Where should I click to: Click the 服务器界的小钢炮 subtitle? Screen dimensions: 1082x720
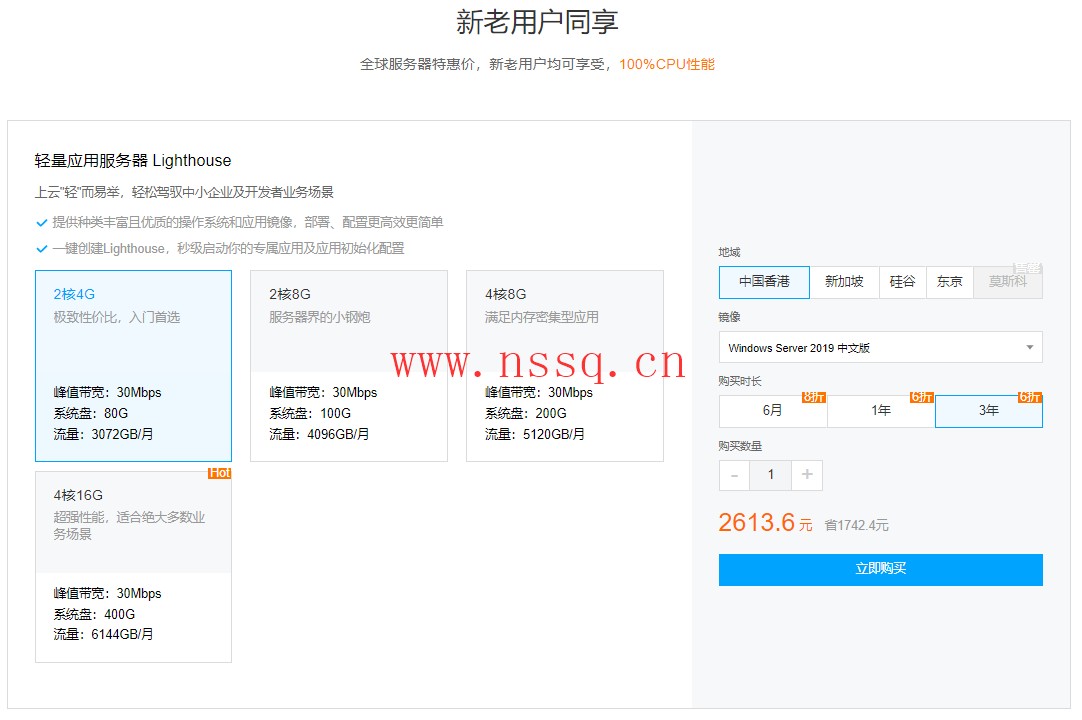[319, 317]
